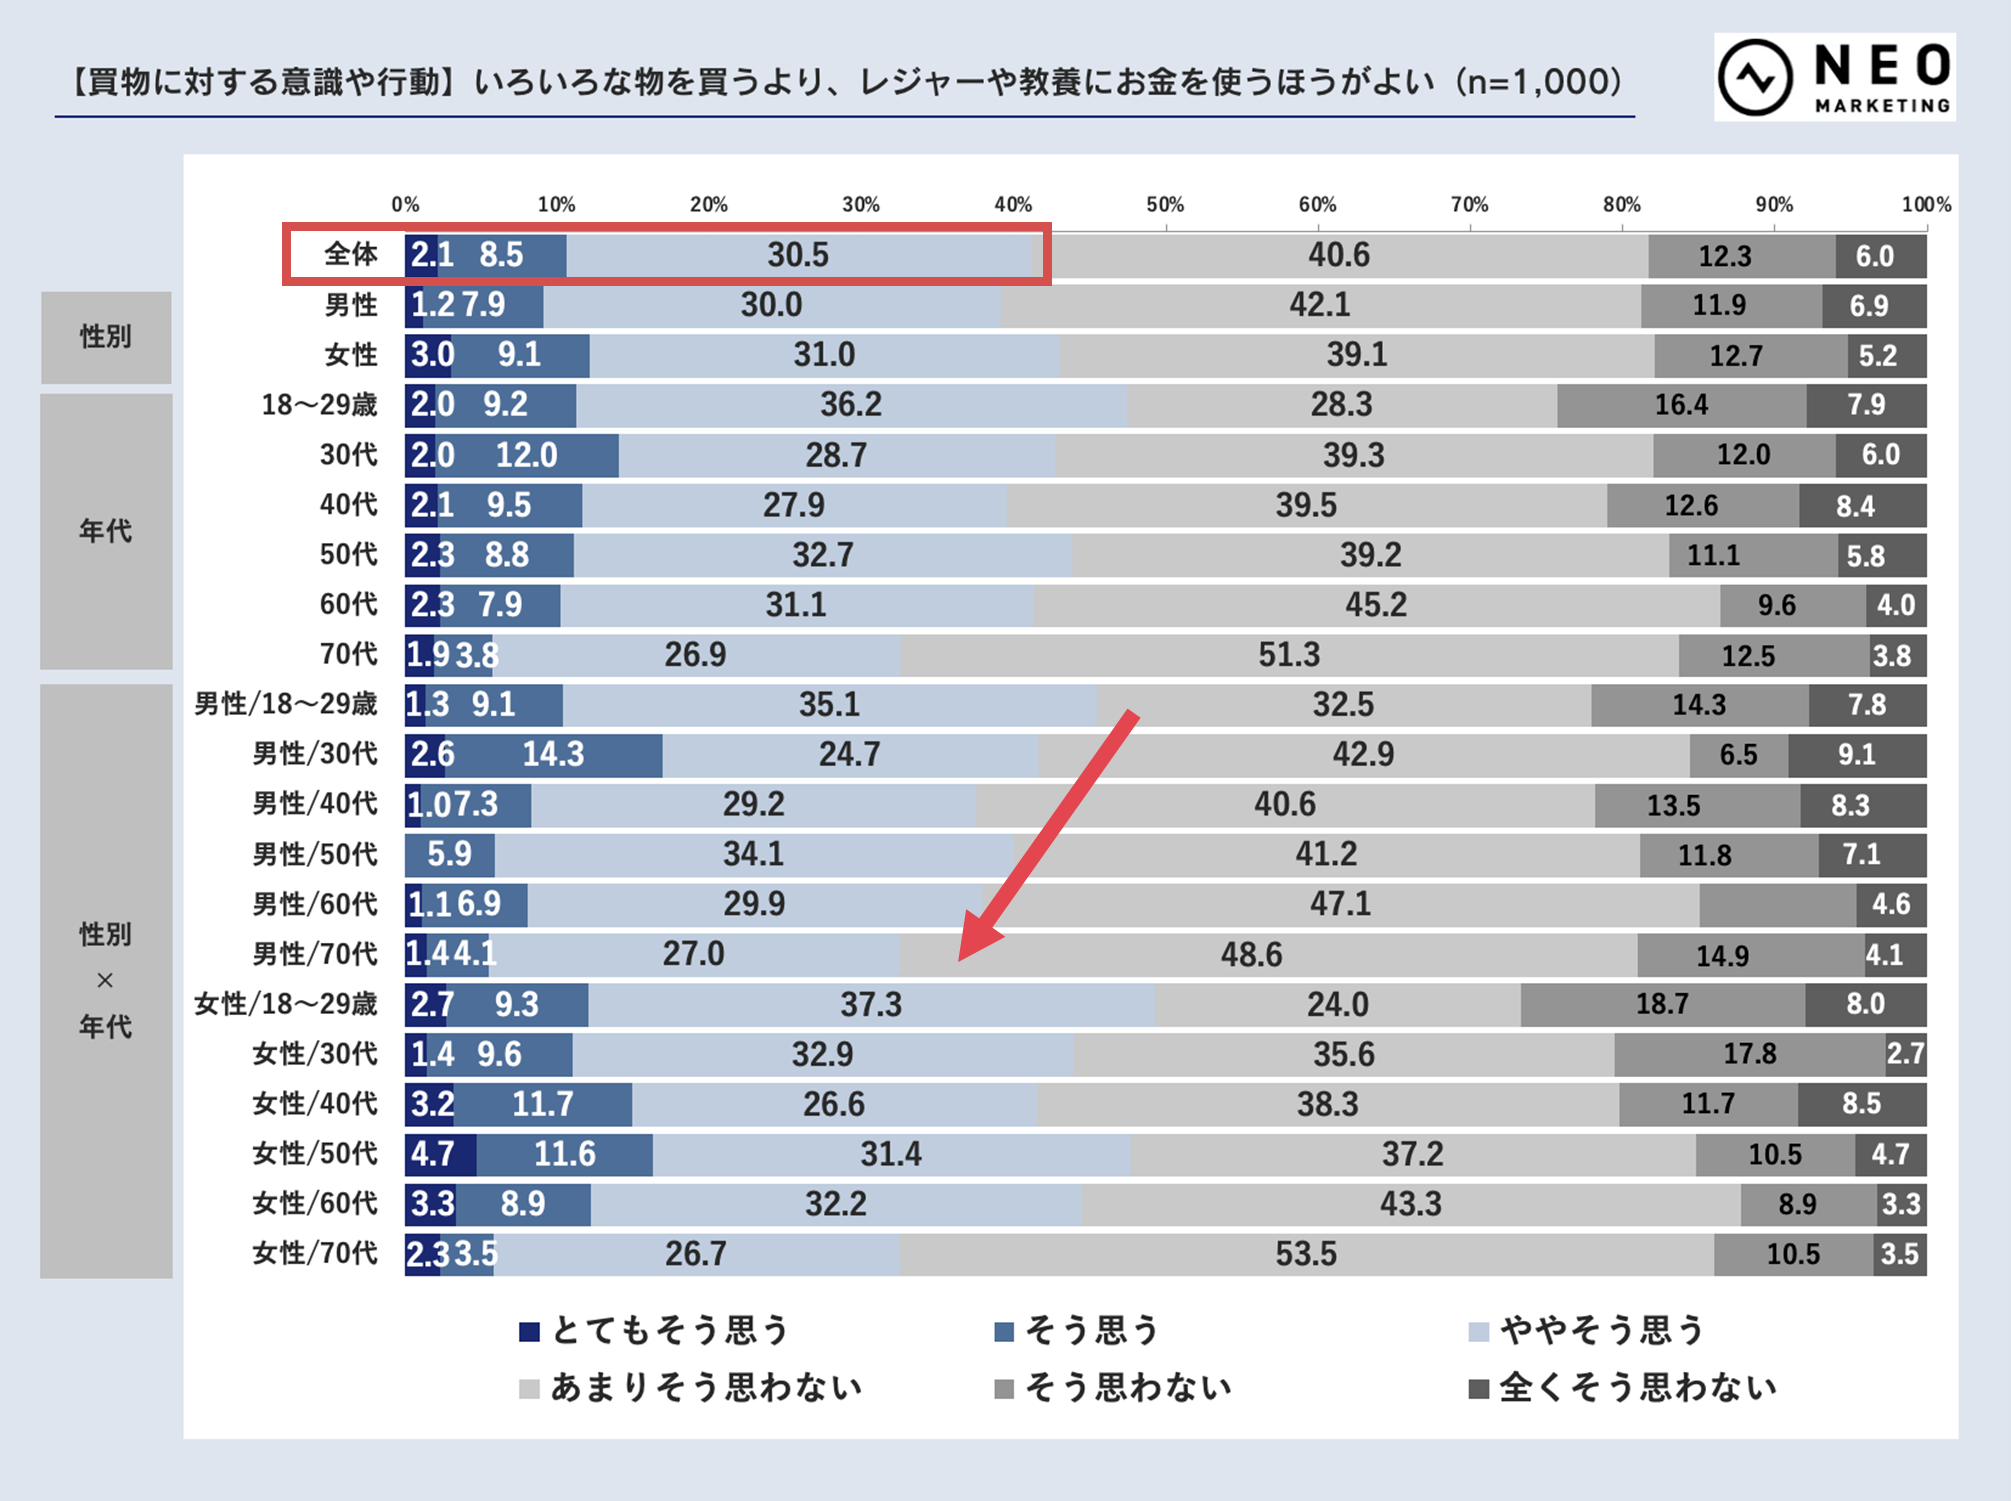Screen dimensions: 2011x1501
Task: Click the NEO Marketing logo icon
Action: point(1756,78)
